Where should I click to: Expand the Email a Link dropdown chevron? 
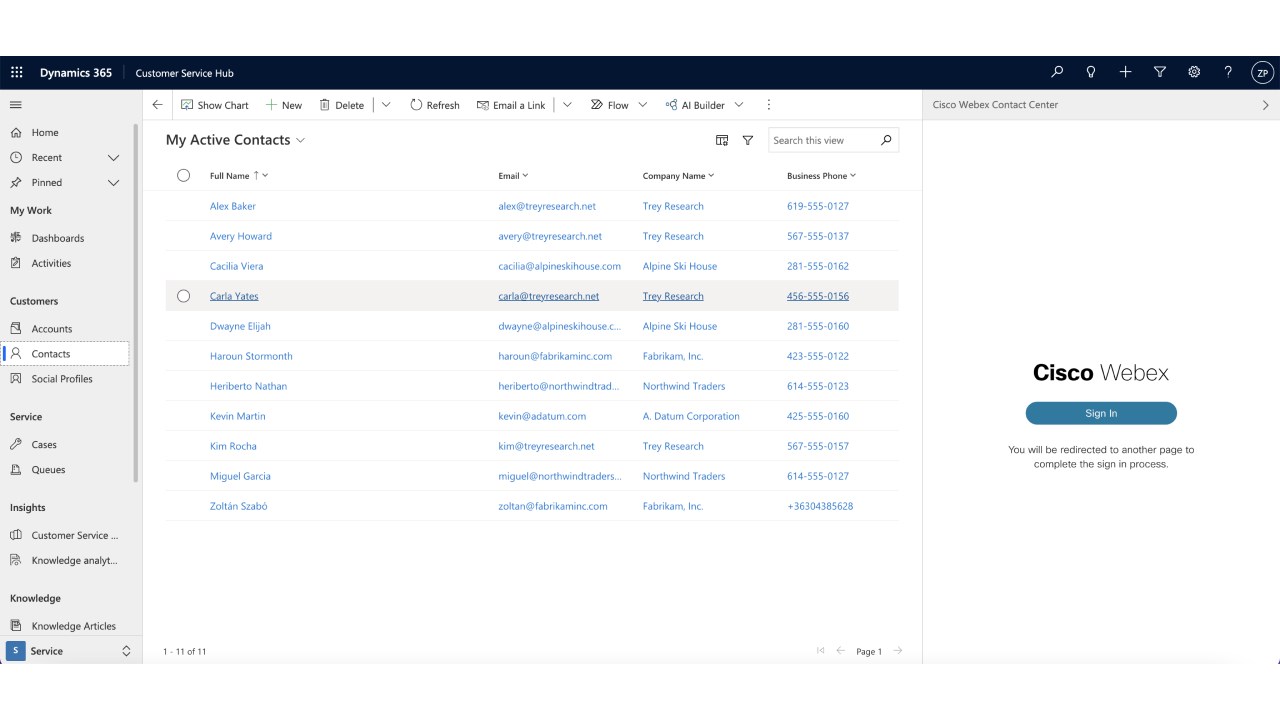567,105
